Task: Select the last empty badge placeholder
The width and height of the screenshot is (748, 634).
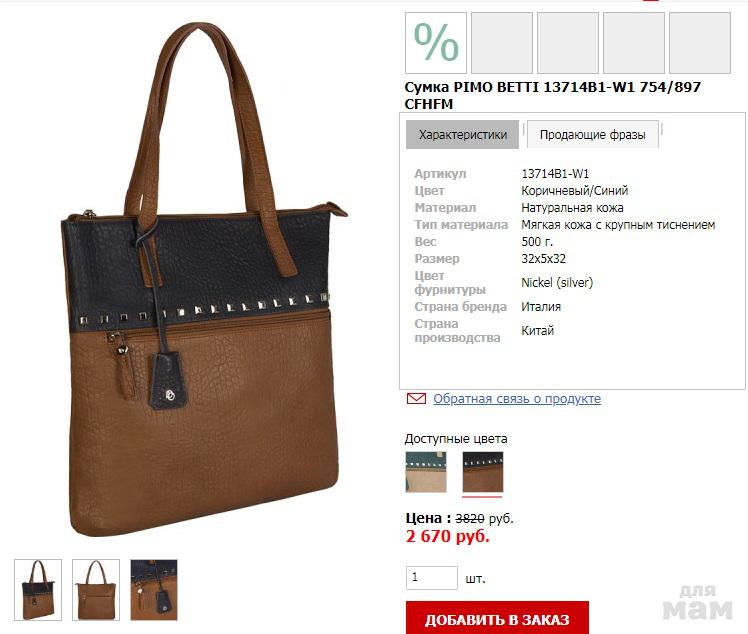Action: 700,43
